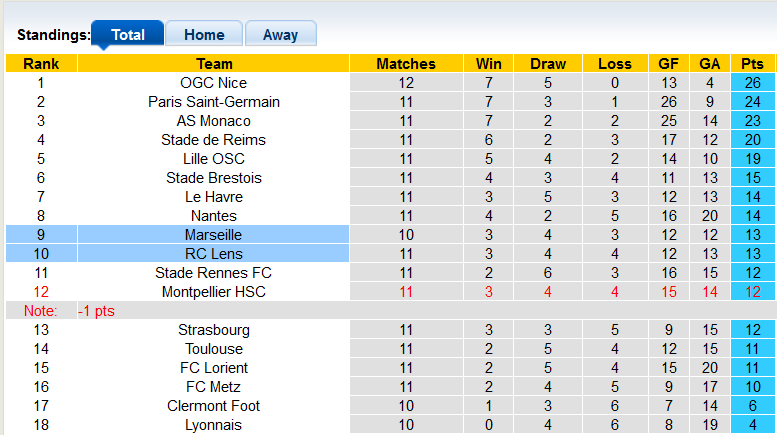Click the Pts column header
777x435 pixels.
[x=752, y=64]
